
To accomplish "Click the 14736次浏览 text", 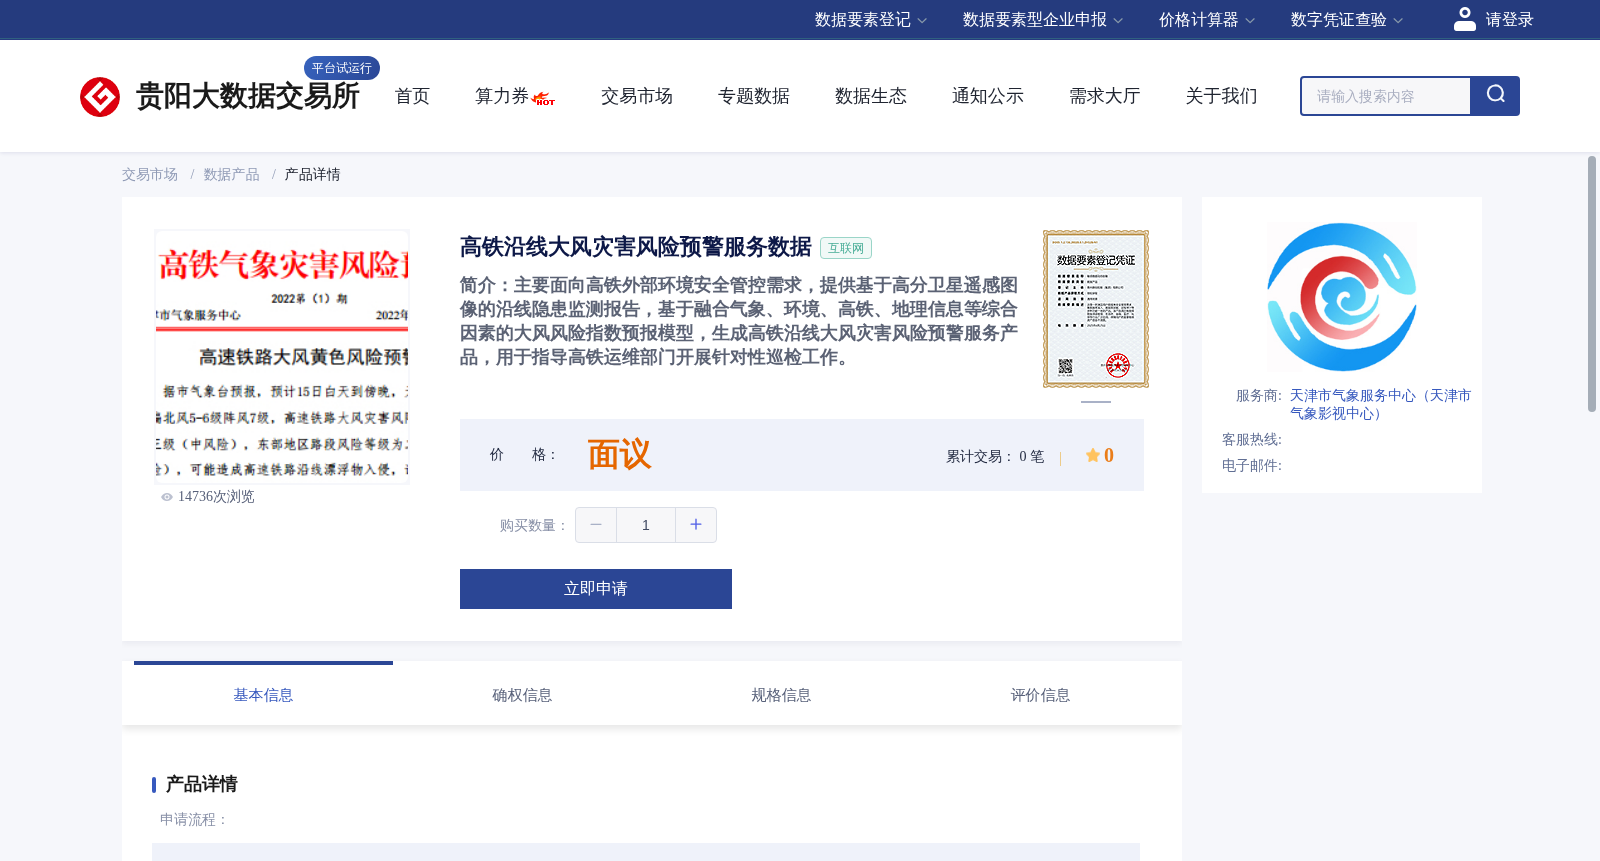I will click(216, 497).
